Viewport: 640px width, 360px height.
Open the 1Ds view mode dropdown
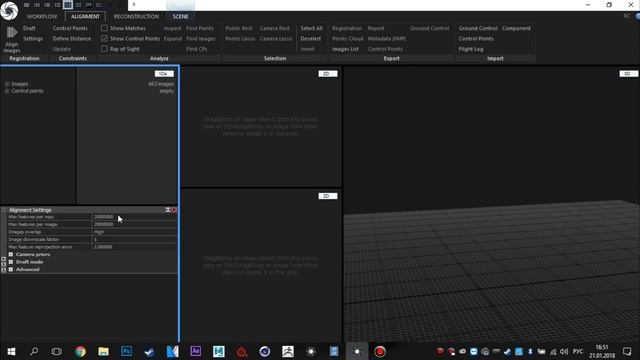click(x=164, y=74)
